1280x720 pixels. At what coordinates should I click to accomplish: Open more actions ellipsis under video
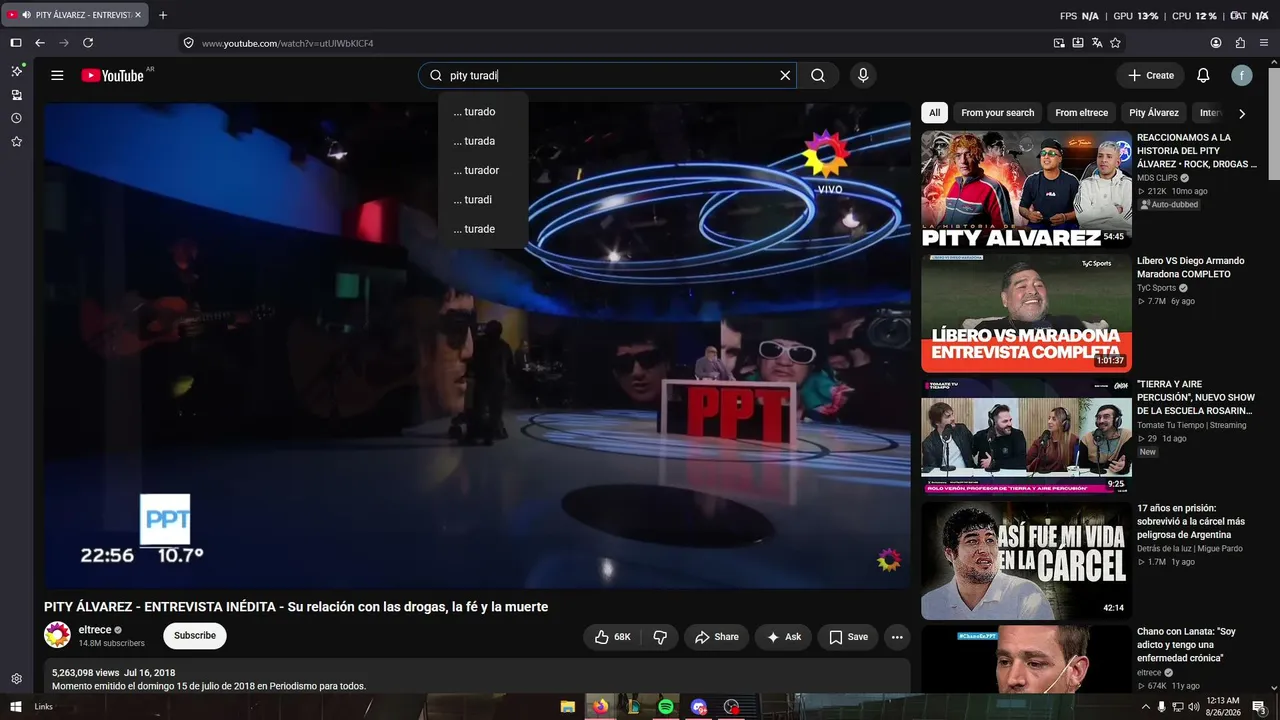point(897,637)
